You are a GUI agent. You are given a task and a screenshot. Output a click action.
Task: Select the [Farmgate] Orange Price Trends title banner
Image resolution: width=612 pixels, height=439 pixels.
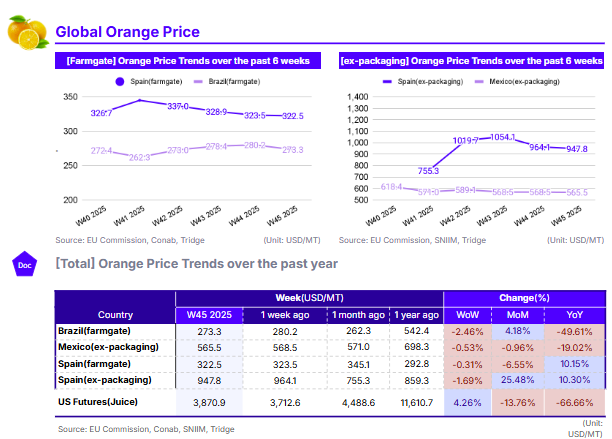coord(186,61)
